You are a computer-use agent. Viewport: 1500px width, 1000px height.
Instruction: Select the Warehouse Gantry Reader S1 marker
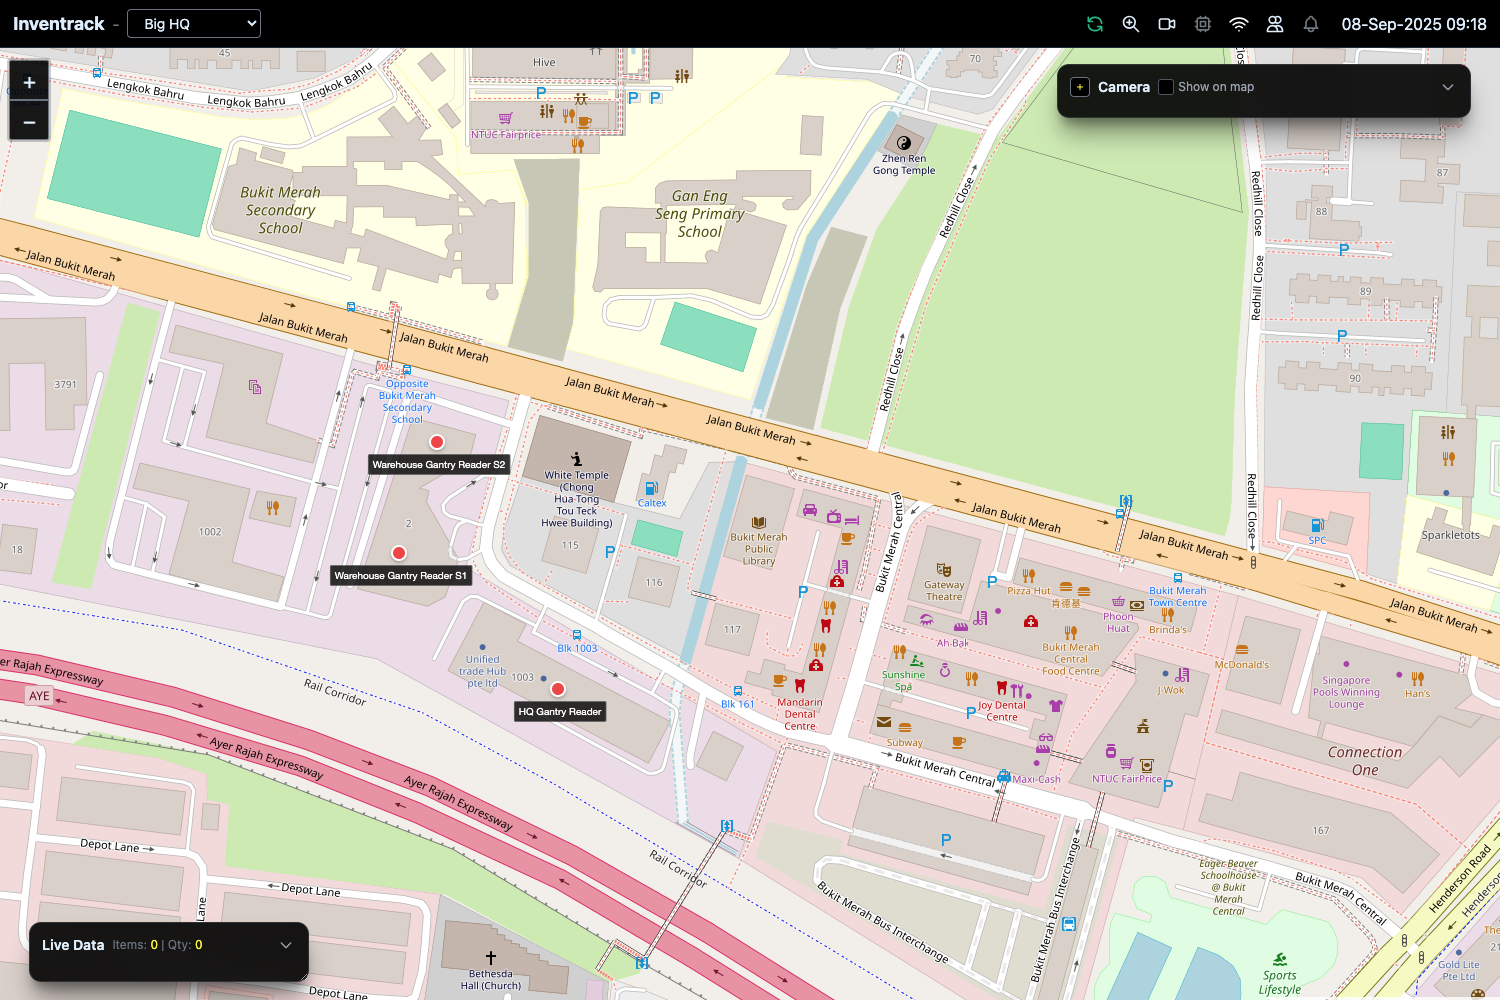[398, 552]
